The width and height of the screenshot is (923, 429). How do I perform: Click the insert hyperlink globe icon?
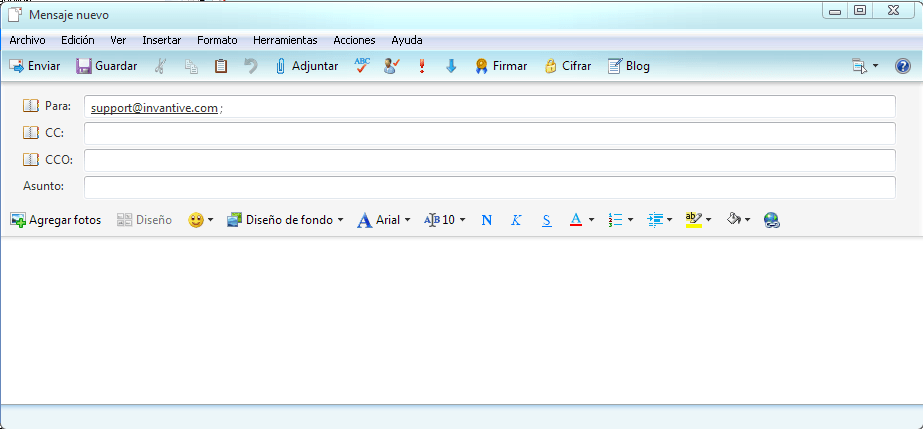click(771, 220)
